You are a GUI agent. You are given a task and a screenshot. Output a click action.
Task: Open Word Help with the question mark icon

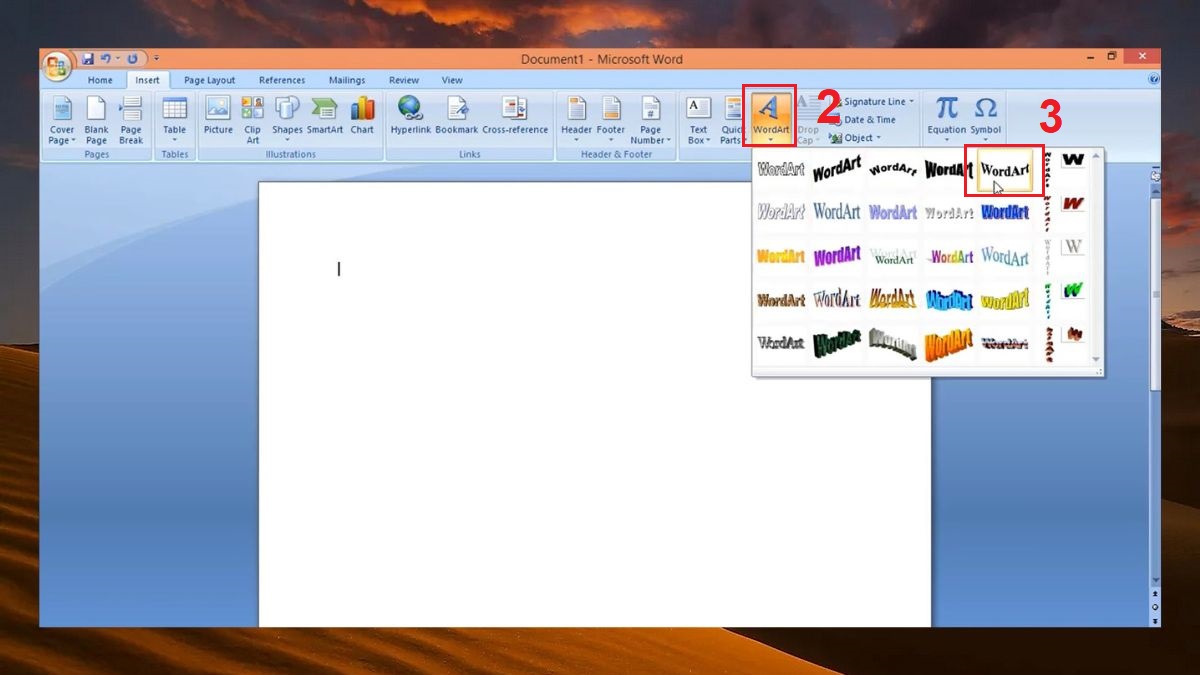pos(1154,79)
